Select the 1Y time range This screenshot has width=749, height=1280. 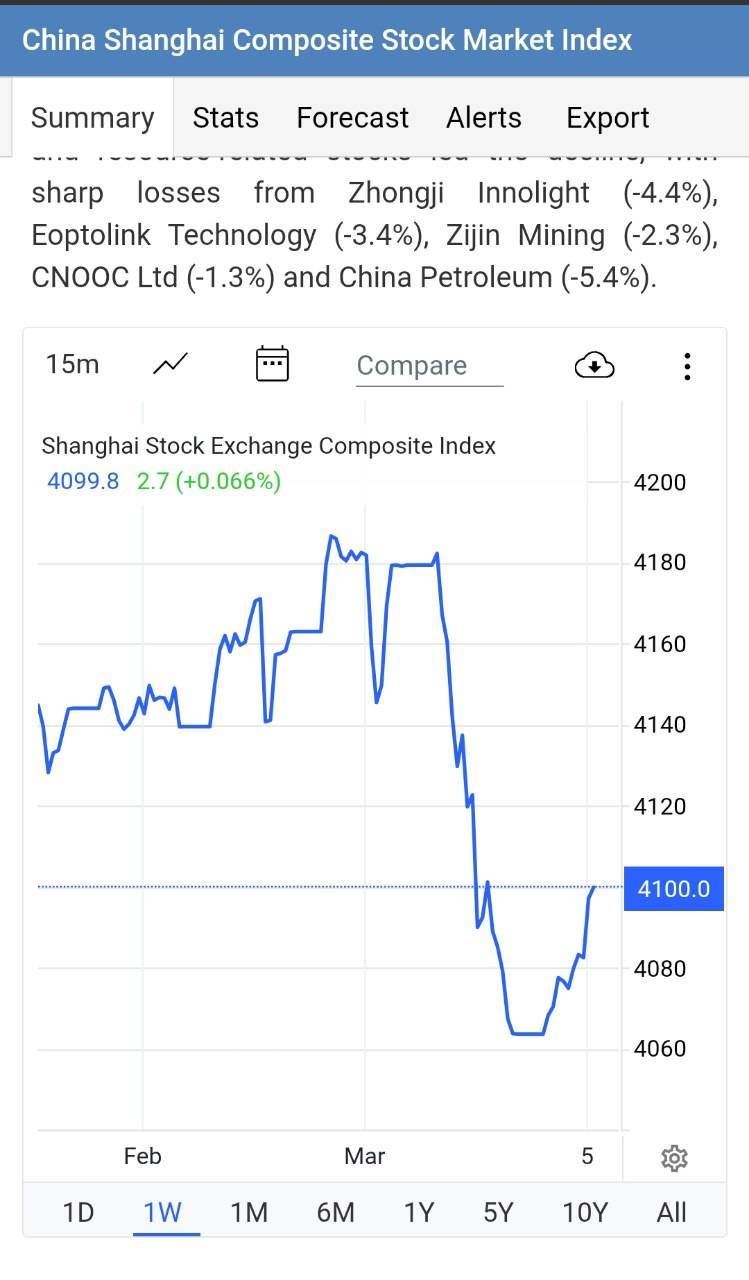point(419,1212)
